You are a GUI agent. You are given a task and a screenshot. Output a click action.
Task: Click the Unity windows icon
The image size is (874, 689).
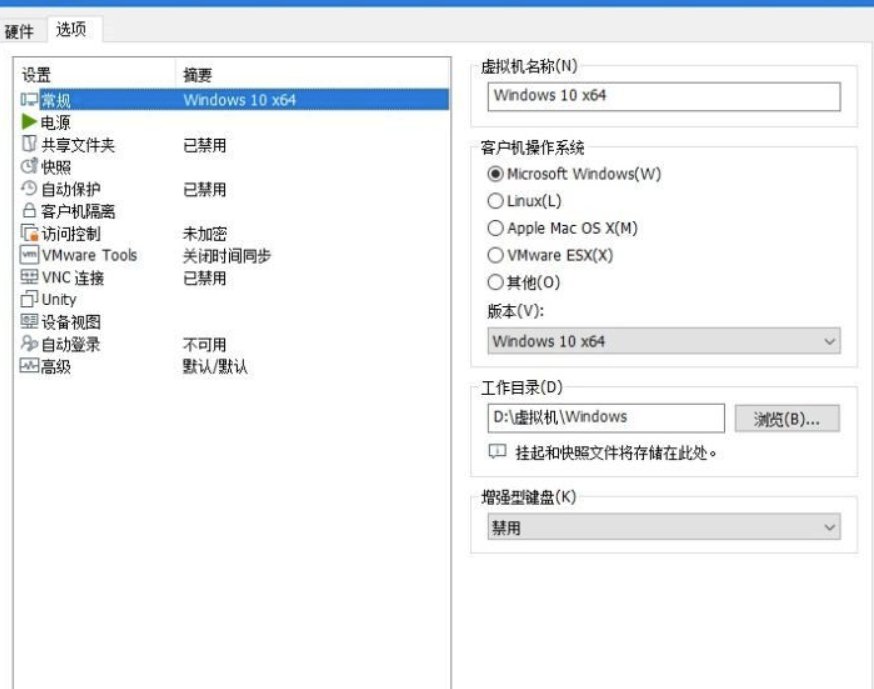tap(29, 299)
